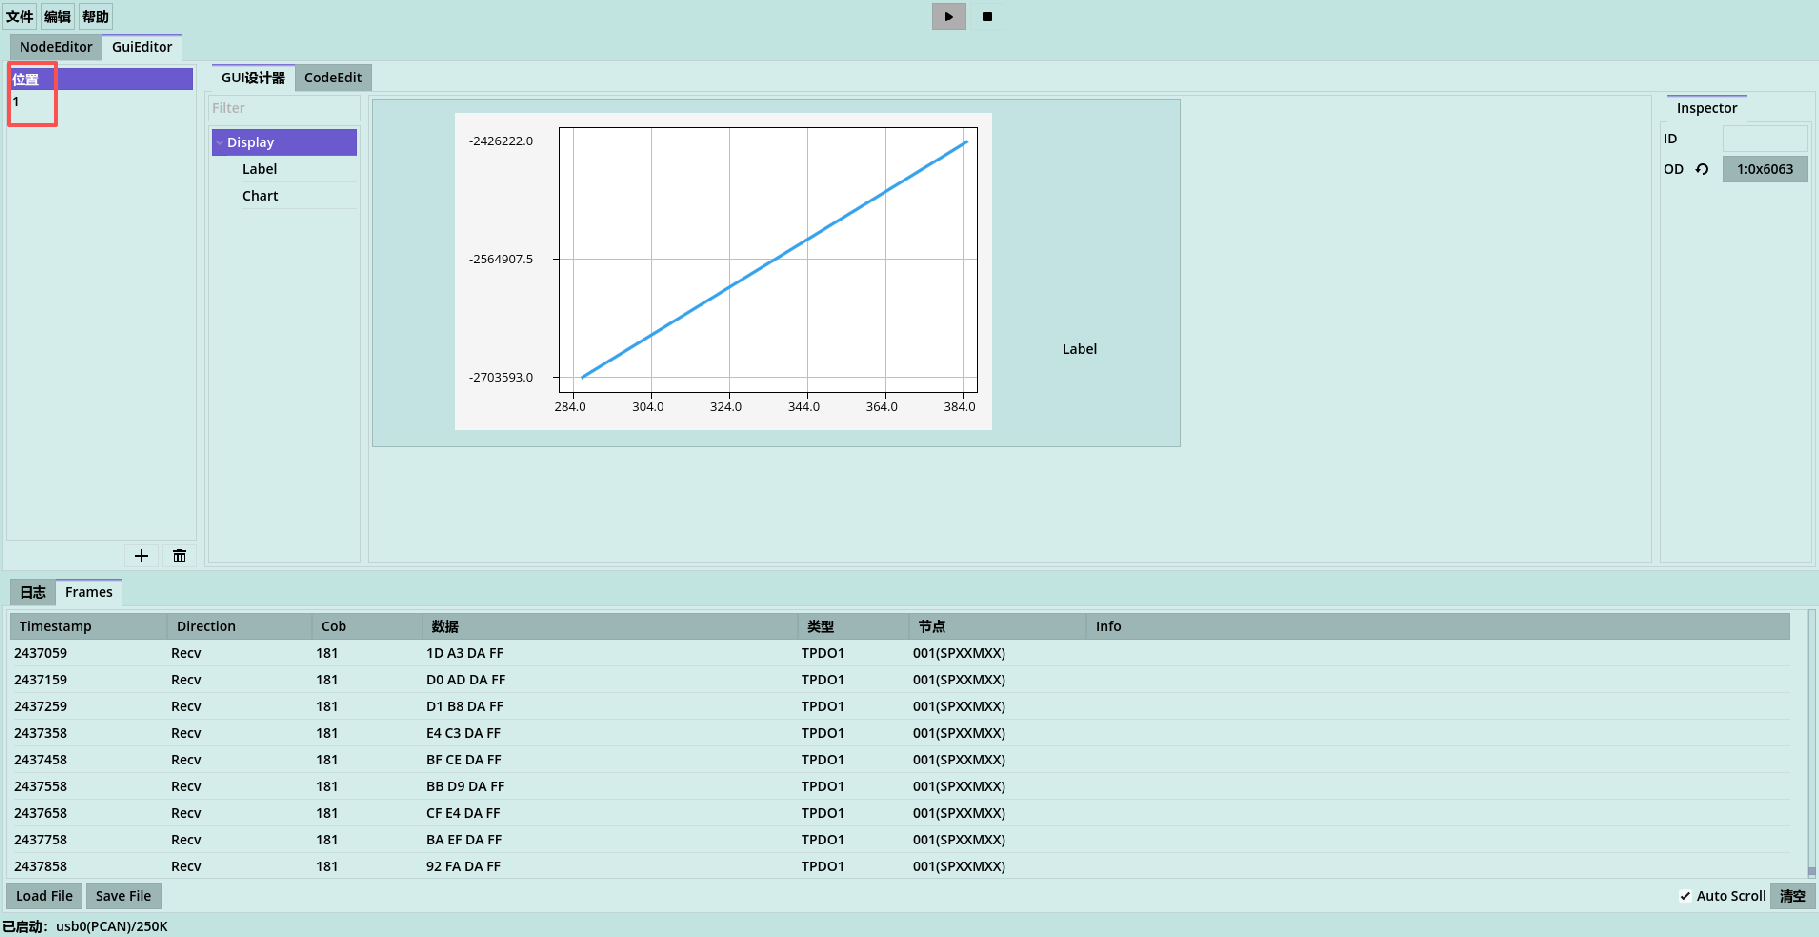Click the Load File button
The width and height of the screenshot is (1819, 937).
tap(44, 896)
